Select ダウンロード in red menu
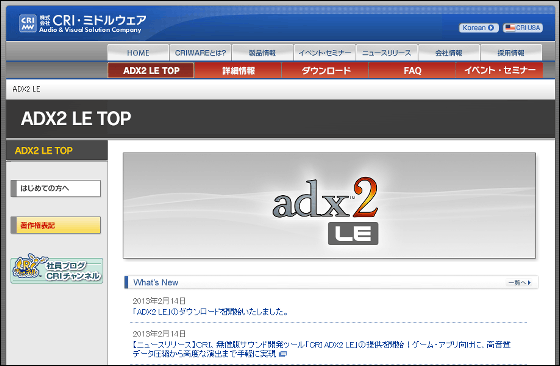This screenshot has height=366, width=560. (325, 70)
